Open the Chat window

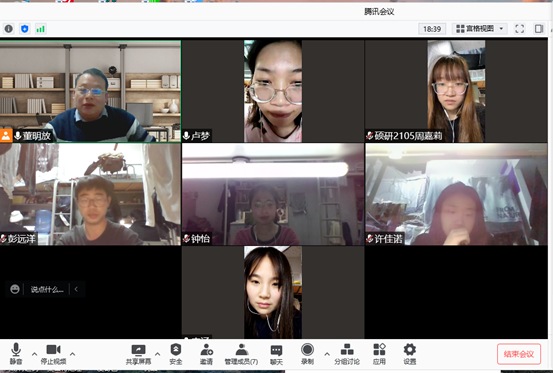(276, 354)
